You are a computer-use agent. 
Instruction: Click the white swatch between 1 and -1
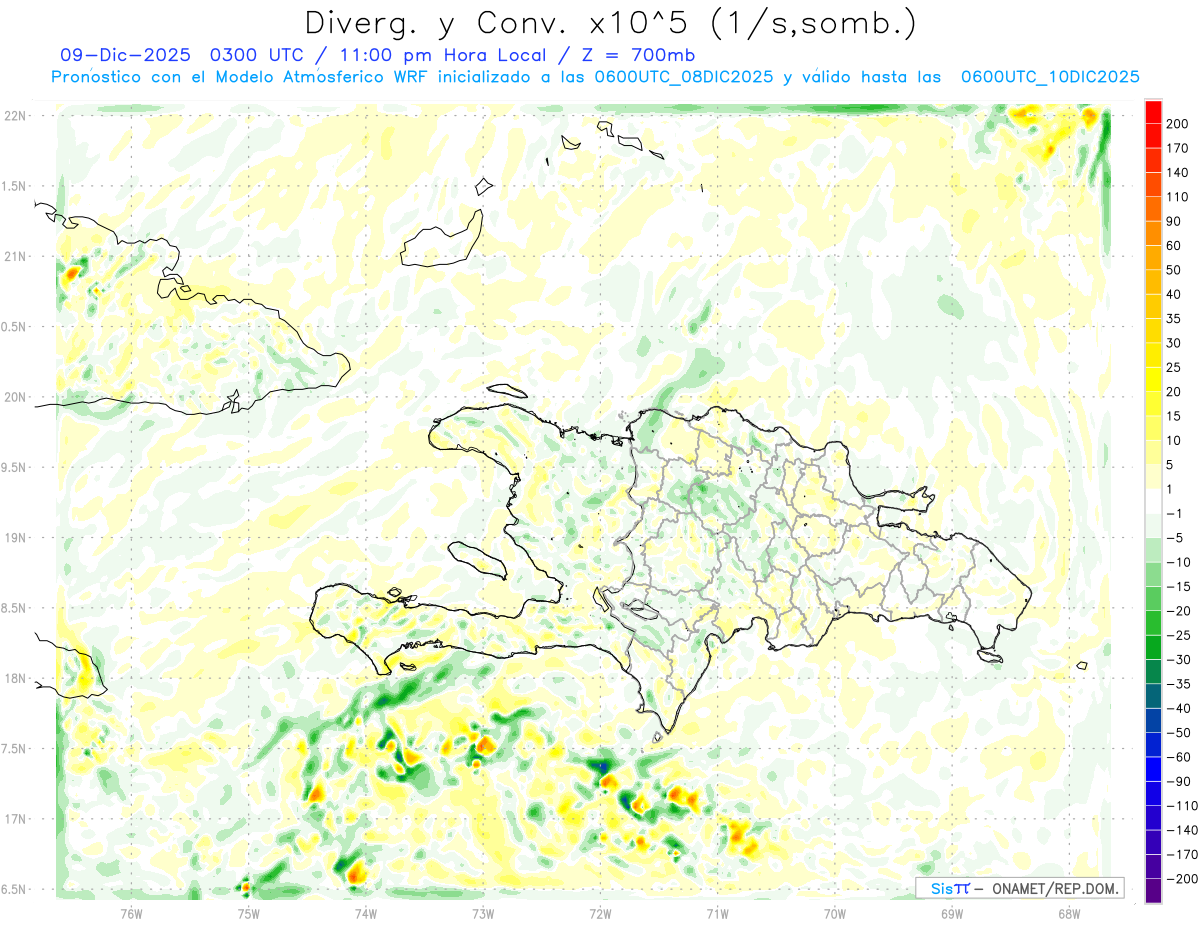pos(1153,501)
